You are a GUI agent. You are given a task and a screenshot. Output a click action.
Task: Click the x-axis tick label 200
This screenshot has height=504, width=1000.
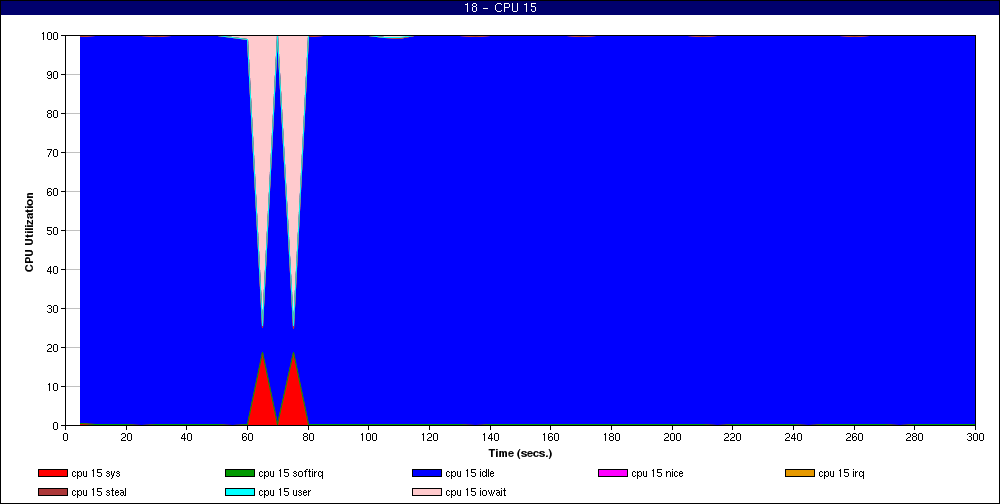click(x=672, y=437)
